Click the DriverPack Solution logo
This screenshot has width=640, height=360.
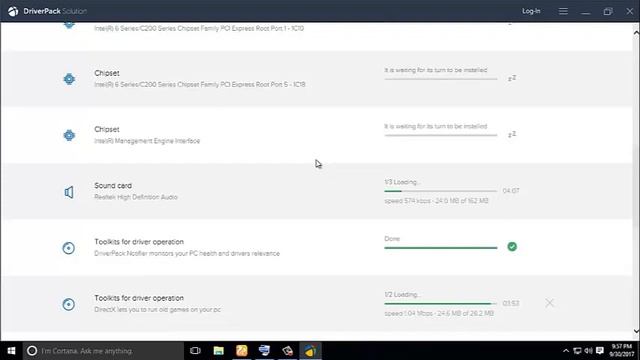point(13,11)
